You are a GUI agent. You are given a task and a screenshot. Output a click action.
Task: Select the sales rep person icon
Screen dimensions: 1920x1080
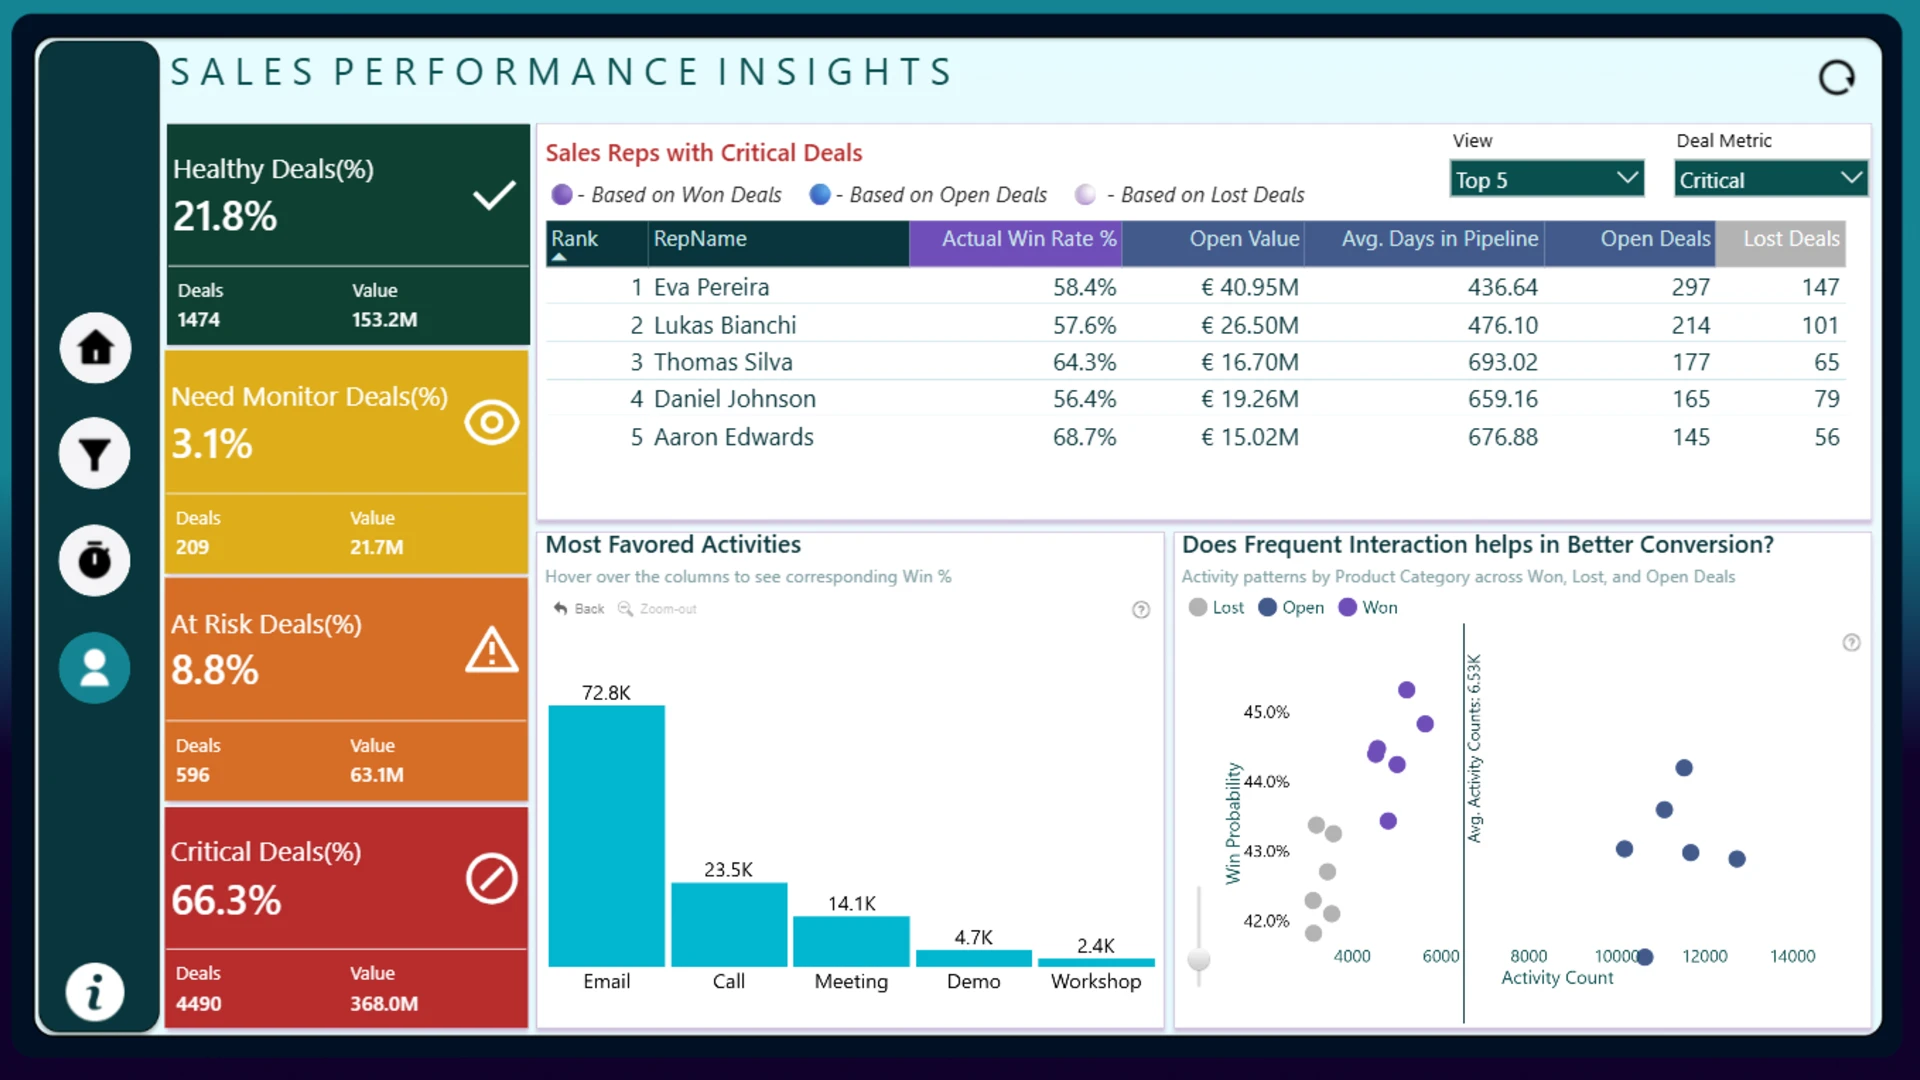coord(95,667)
